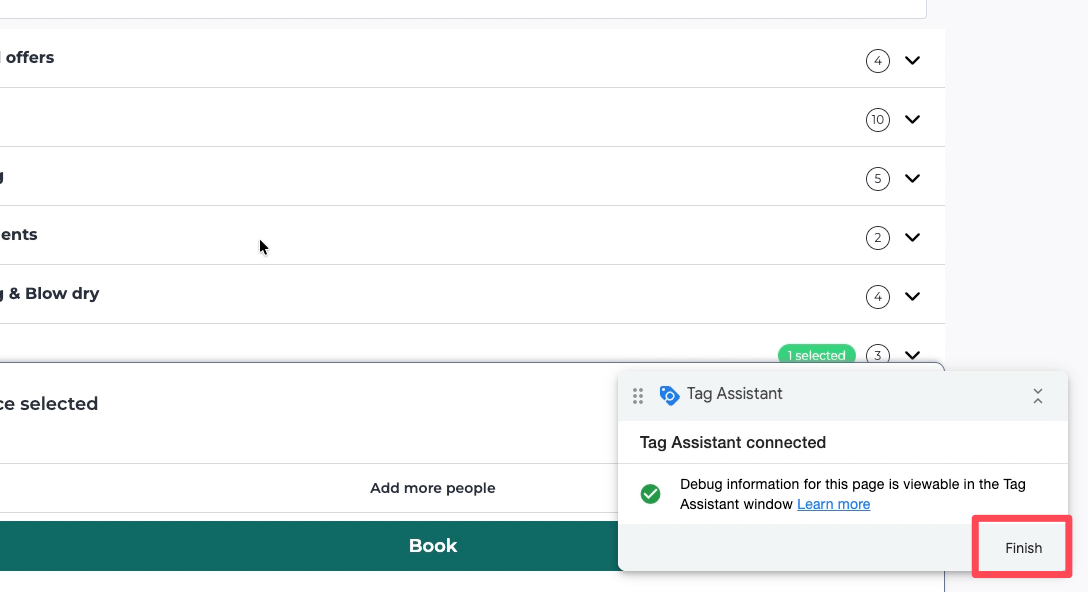Click the count badge showing 2
Image resolution: width=1088 pixels, height=592 pixels.
click(x=877, y=238)
